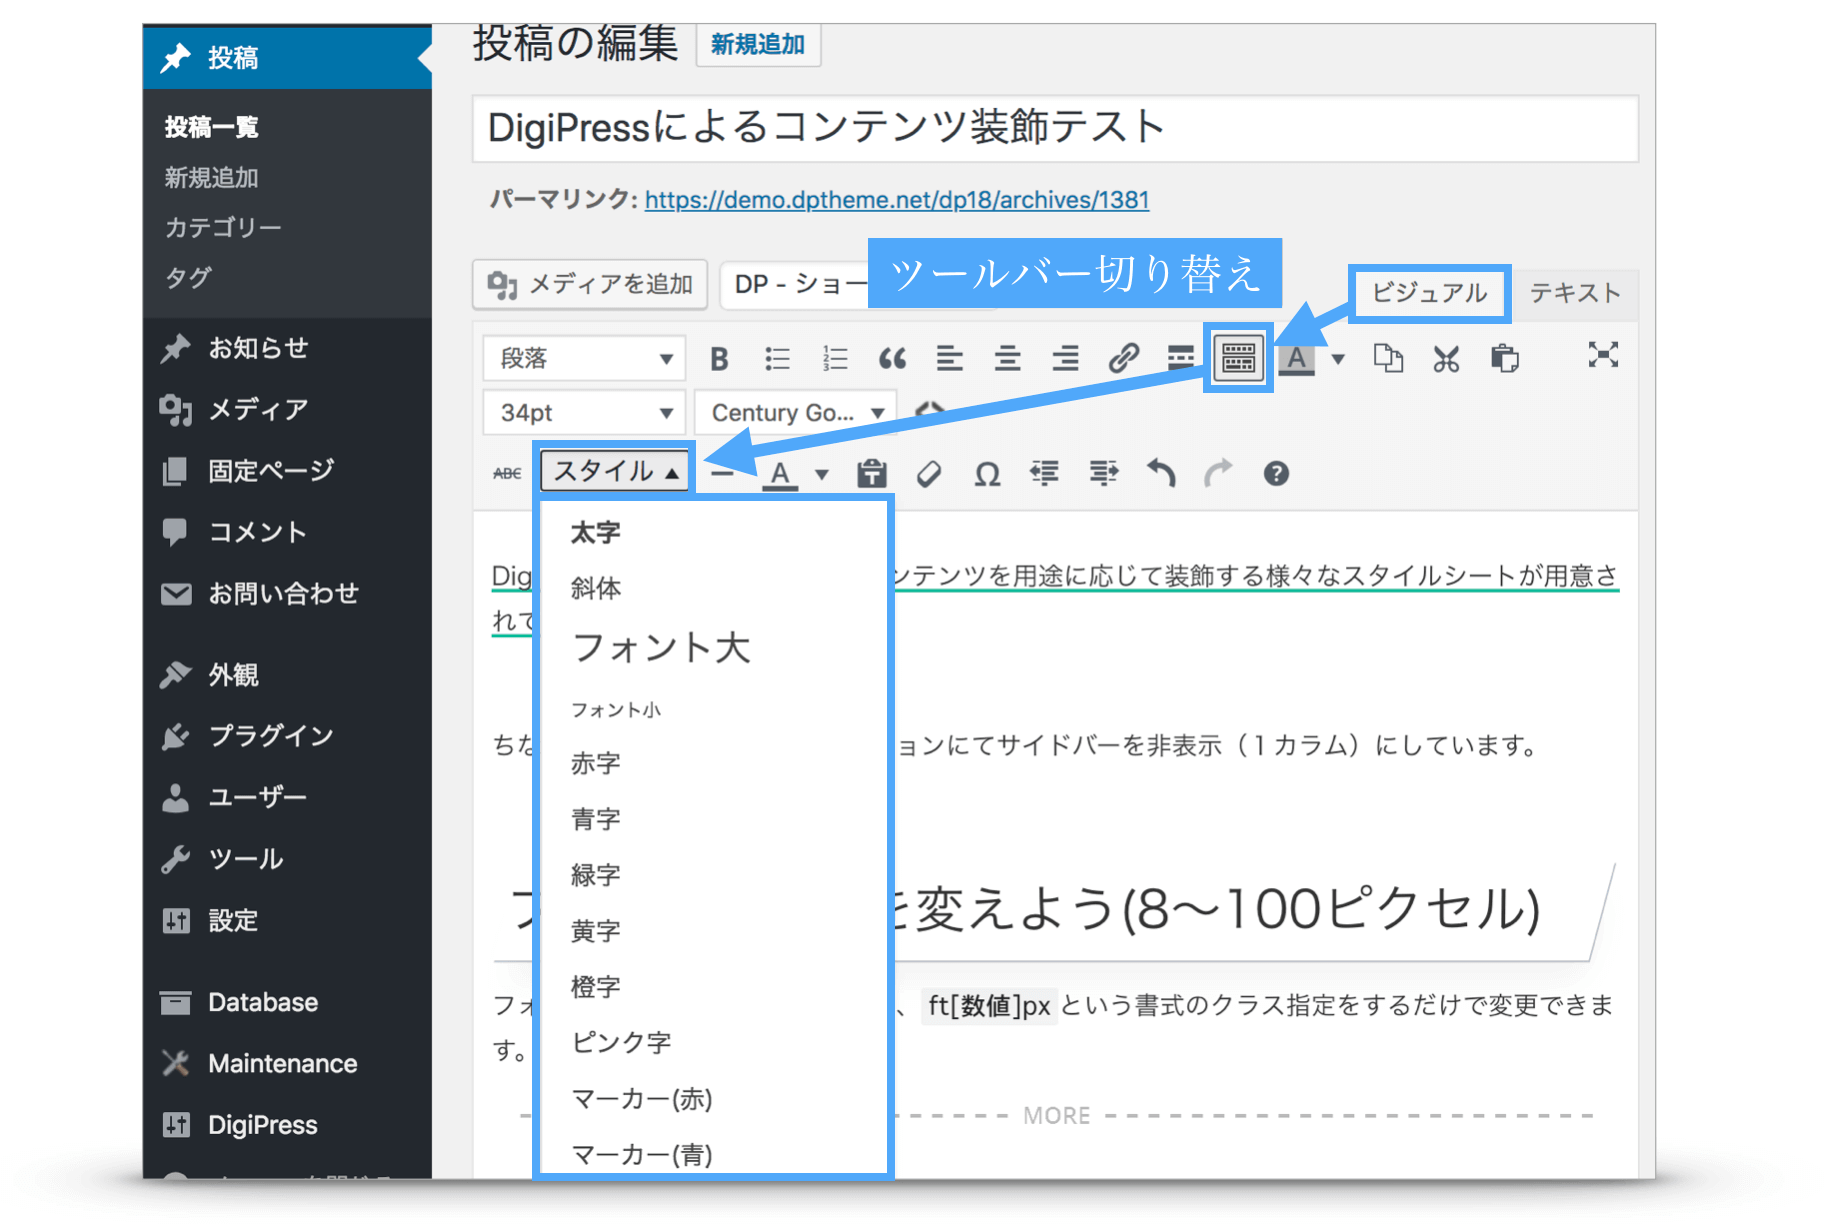The height and width of the screenshot is (1232, 1824).
Task: Collapse the スタイル styles dropdown
Action: 615,471
